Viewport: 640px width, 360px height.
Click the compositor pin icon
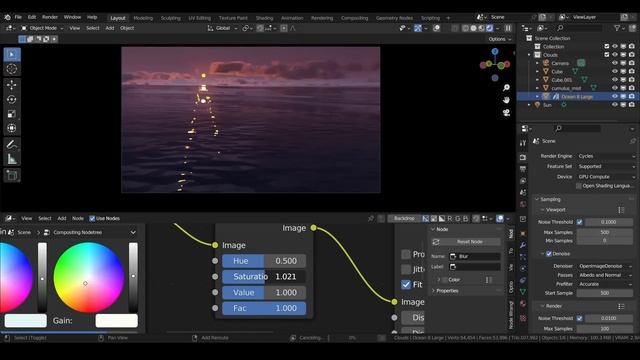[371, 218]
